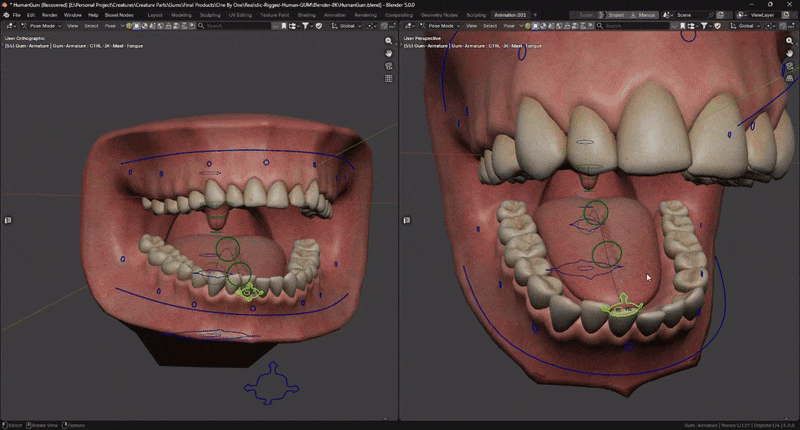The width and height of the screenshot is (800, 430).
Task: Click the zoom gizmo in left viewport
Action: 389,41
